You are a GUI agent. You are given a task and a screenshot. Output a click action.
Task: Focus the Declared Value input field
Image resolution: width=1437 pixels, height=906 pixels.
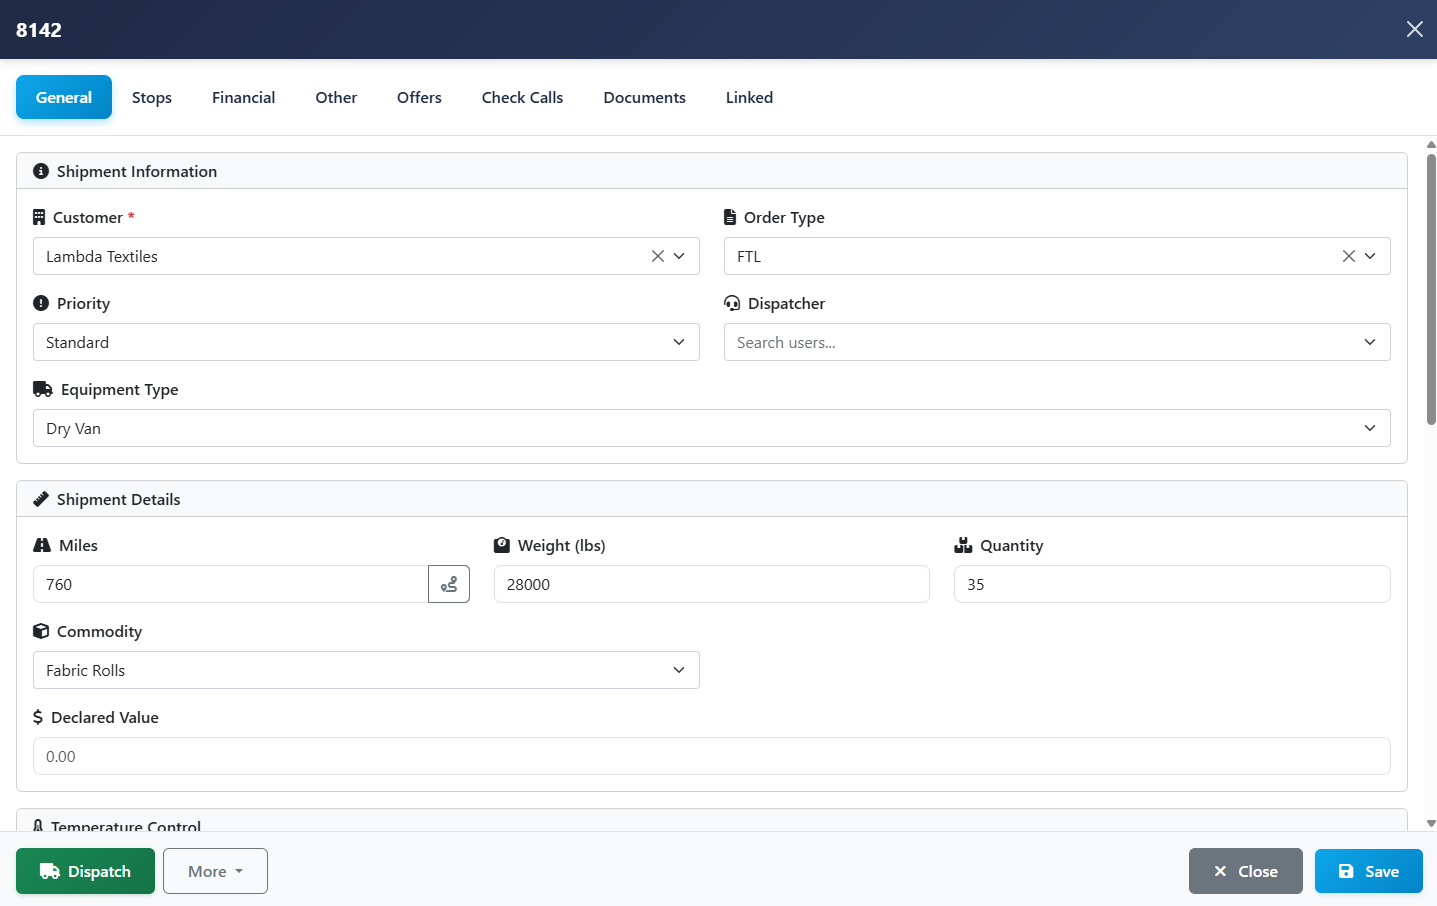click(711, 756)
